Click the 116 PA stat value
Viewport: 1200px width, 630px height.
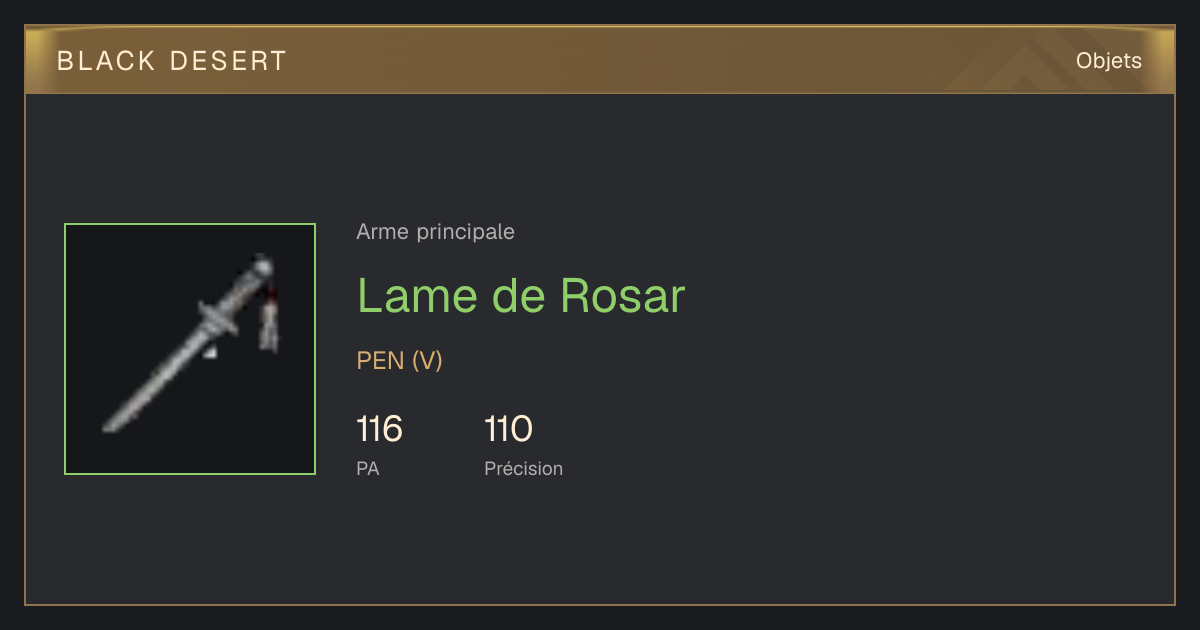[379, 430]
